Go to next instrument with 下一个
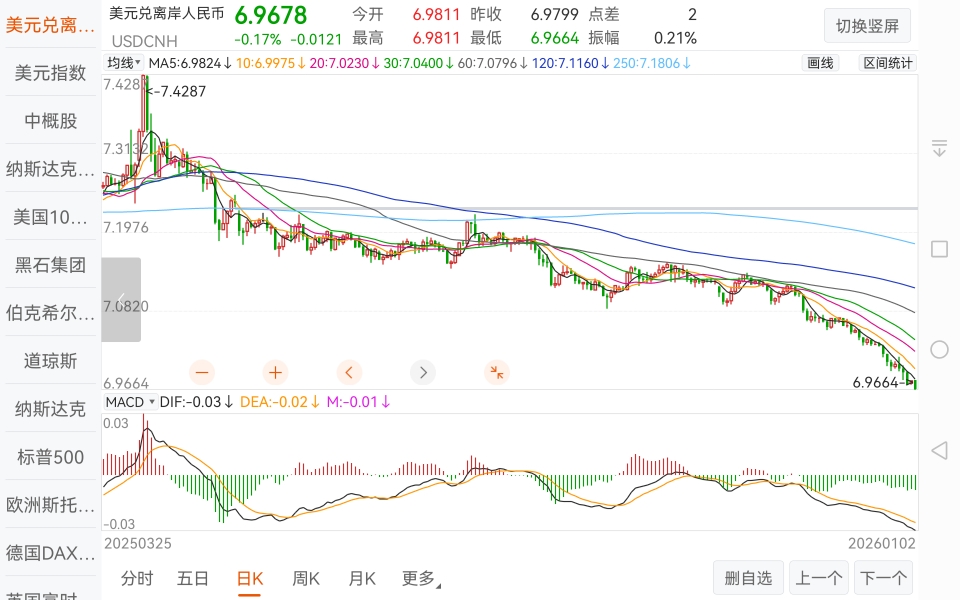This screenshot has height=600, width=960. (884, 578)
